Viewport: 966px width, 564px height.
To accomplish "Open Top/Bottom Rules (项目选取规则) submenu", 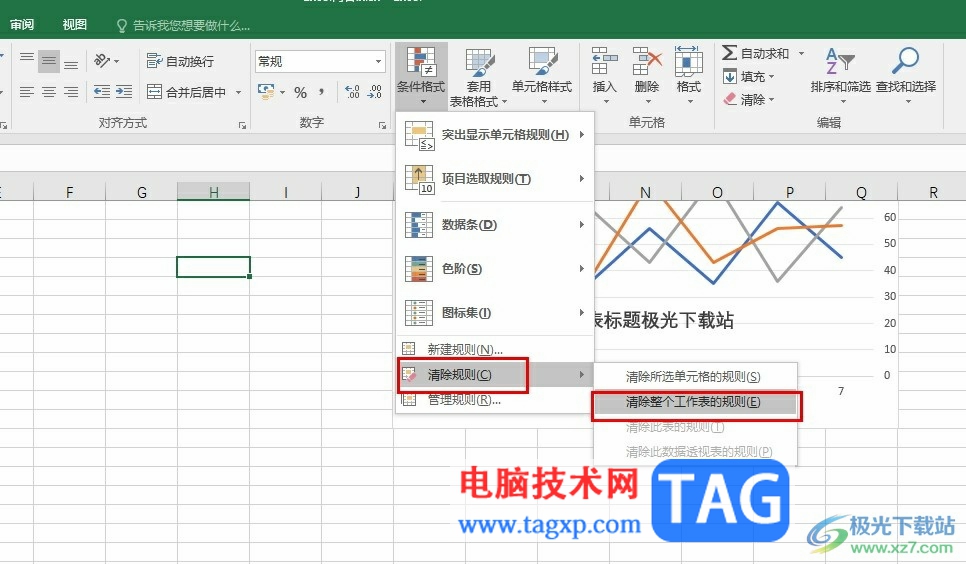I will click(495, 179).
